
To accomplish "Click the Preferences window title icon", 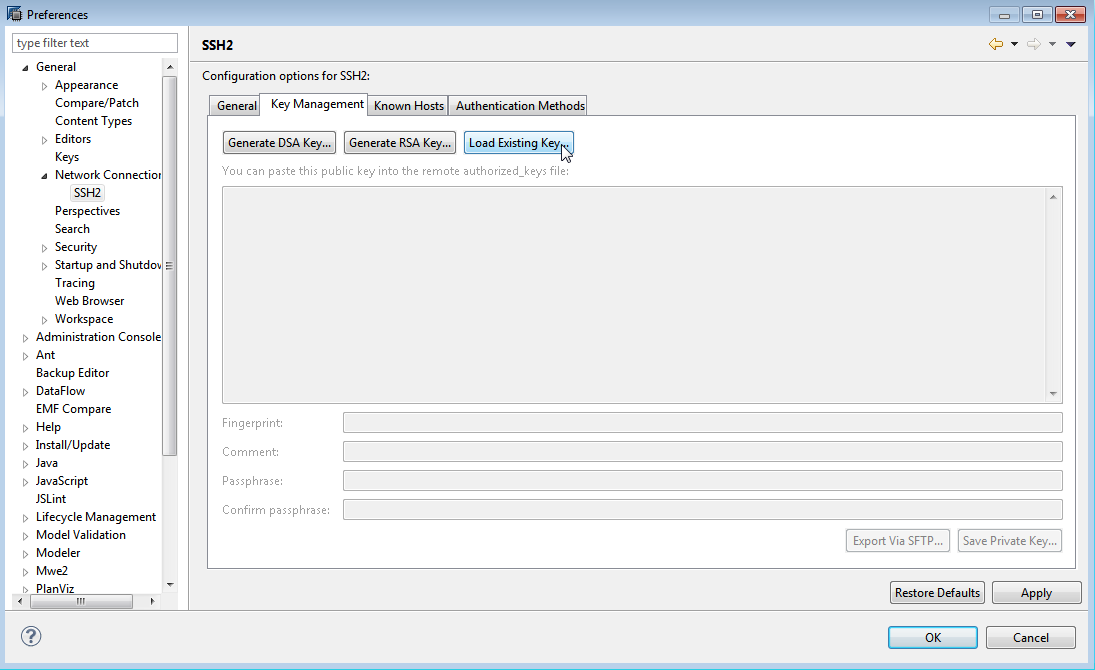I will (14, 13).
